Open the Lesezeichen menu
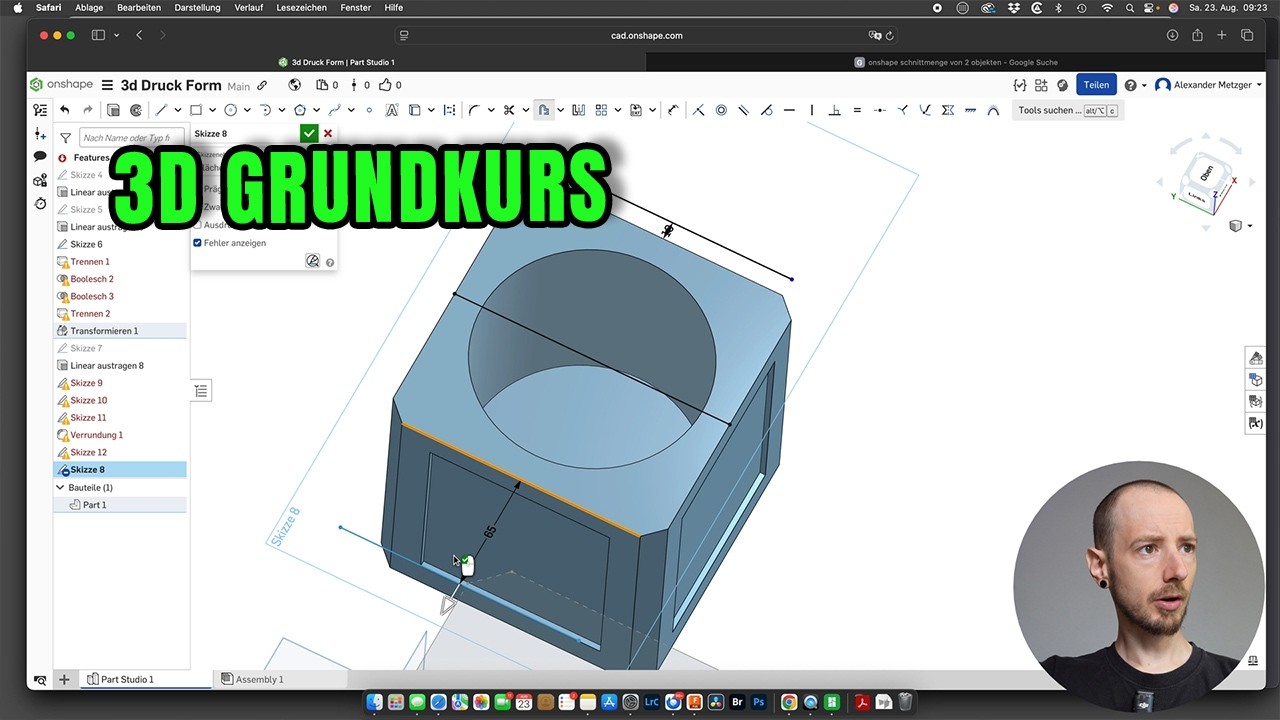1280x720 pixels. pos(301,8)
